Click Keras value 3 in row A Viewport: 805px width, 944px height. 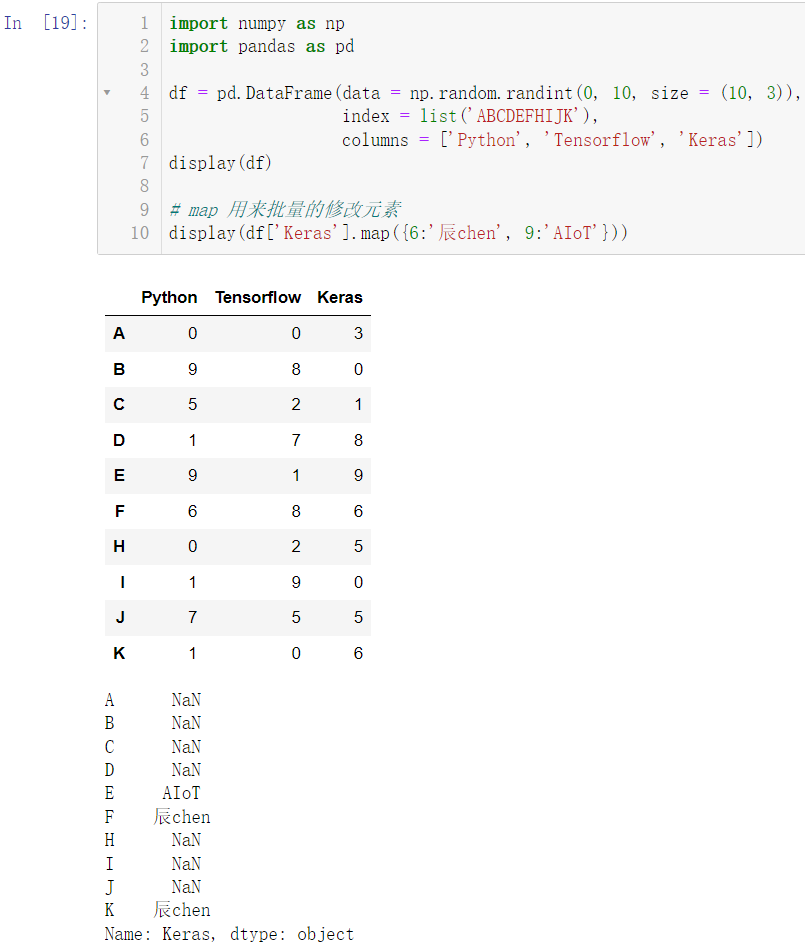358,334
